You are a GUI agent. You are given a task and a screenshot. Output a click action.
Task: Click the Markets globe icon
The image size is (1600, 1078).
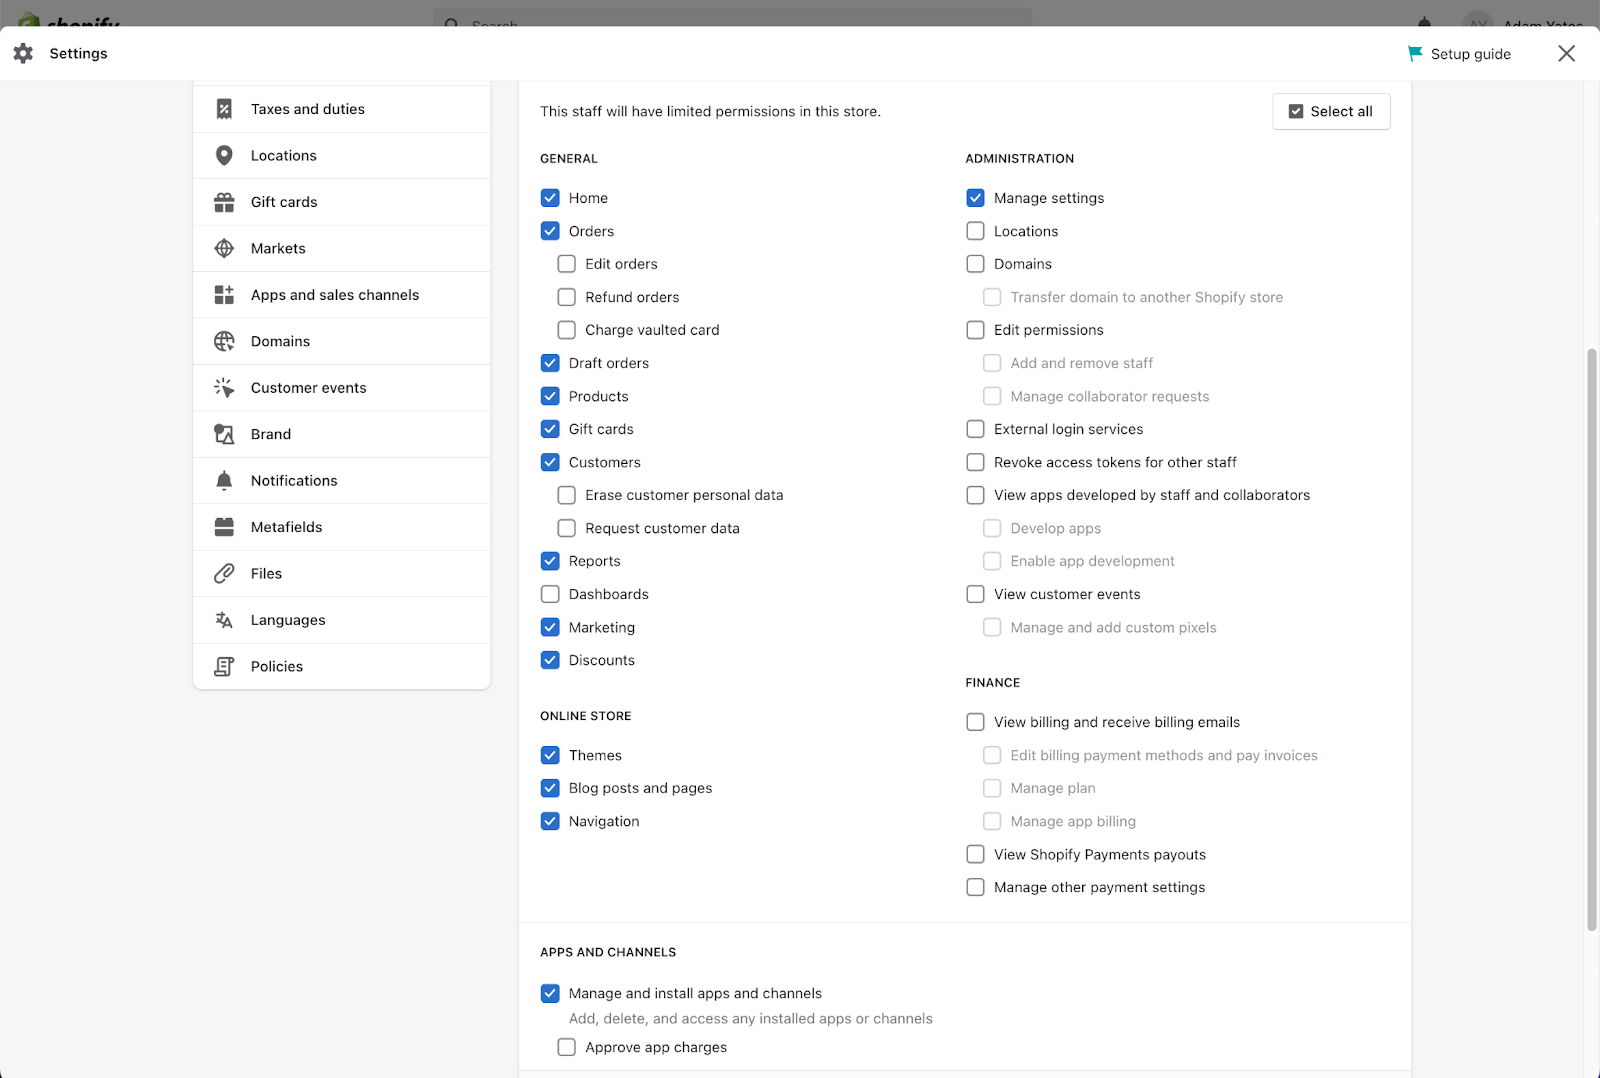click(x=224, y=248)
